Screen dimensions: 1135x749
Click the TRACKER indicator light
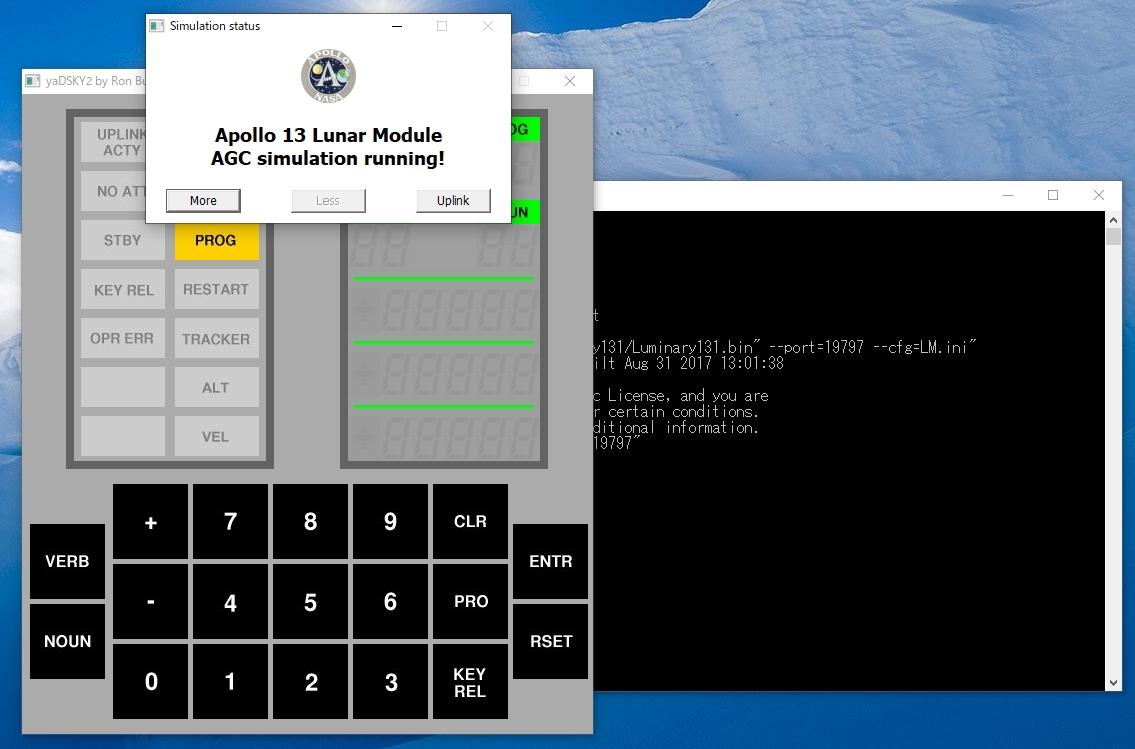(216, 338)
